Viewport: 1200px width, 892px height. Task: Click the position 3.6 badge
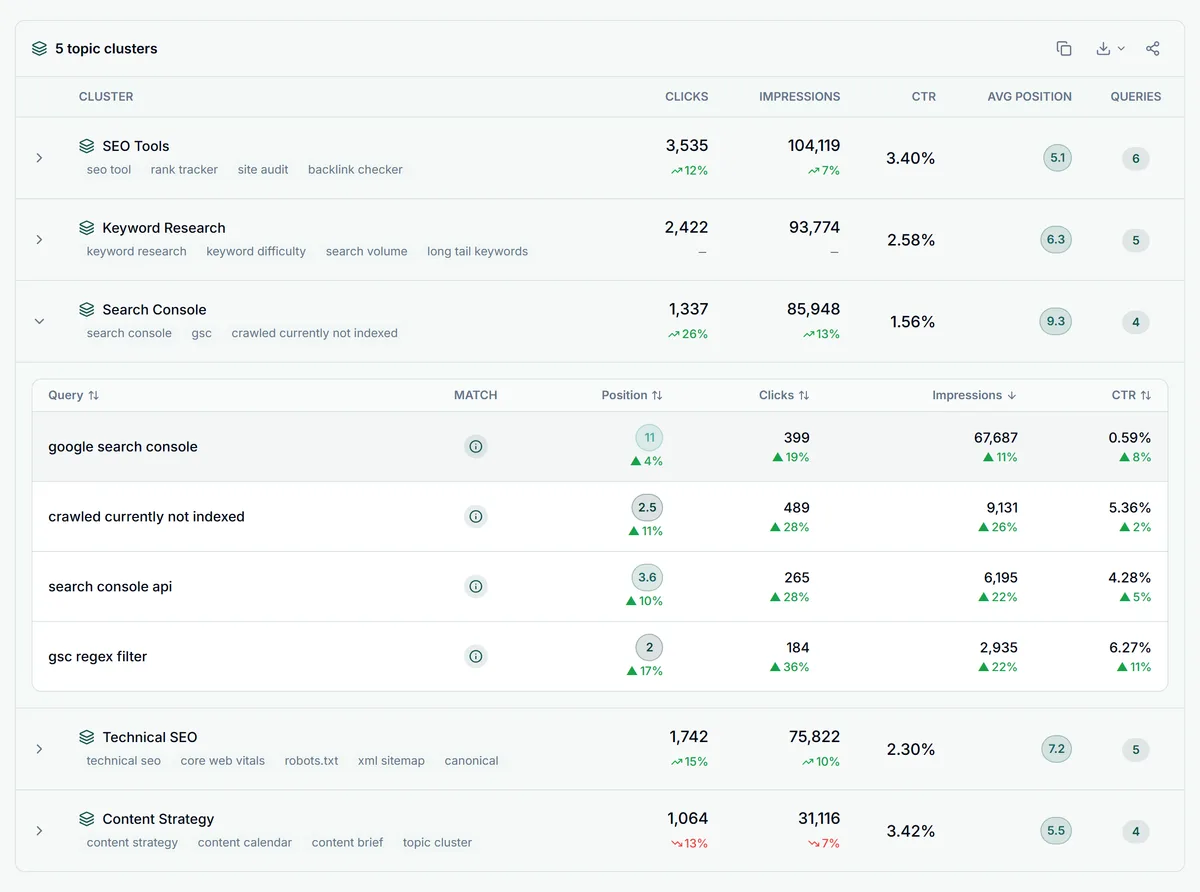click(x=647, y=578)
